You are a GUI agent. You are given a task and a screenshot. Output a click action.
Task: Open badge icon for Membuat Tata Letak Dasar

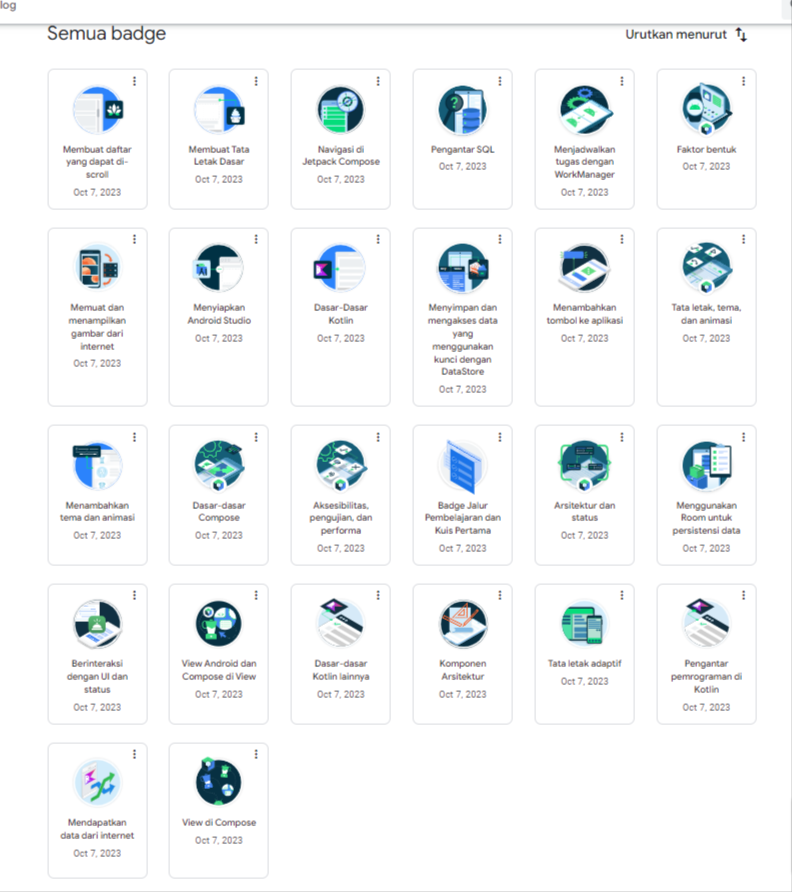pos(219,110)
